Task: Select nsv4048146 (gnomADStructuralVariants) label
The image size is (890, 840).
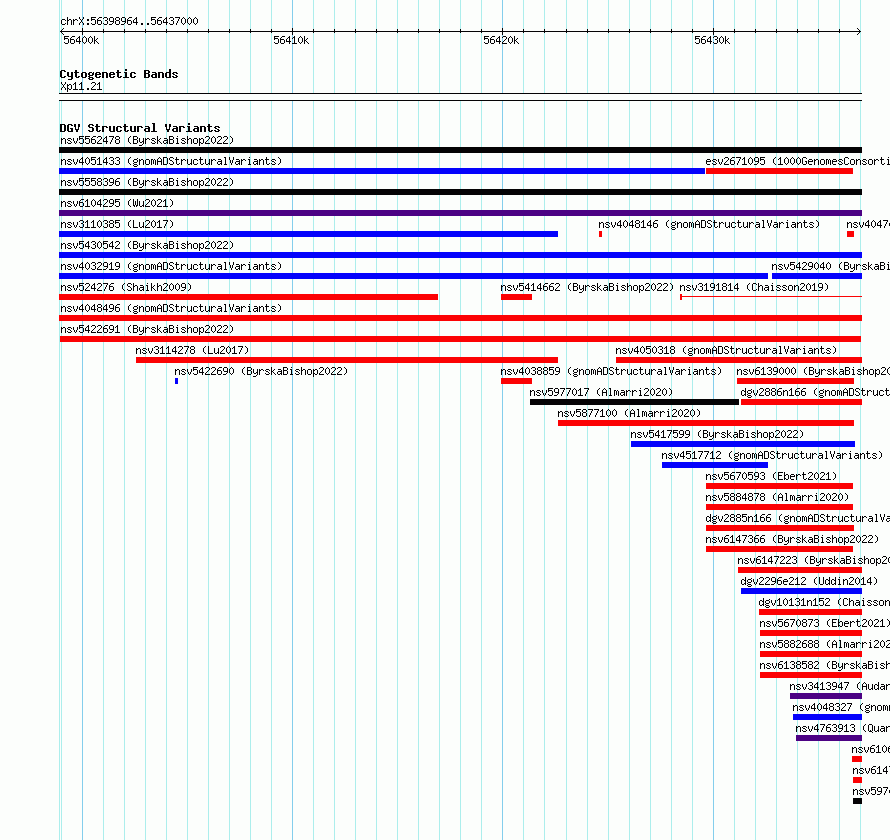Action: [x=710, y=224]
